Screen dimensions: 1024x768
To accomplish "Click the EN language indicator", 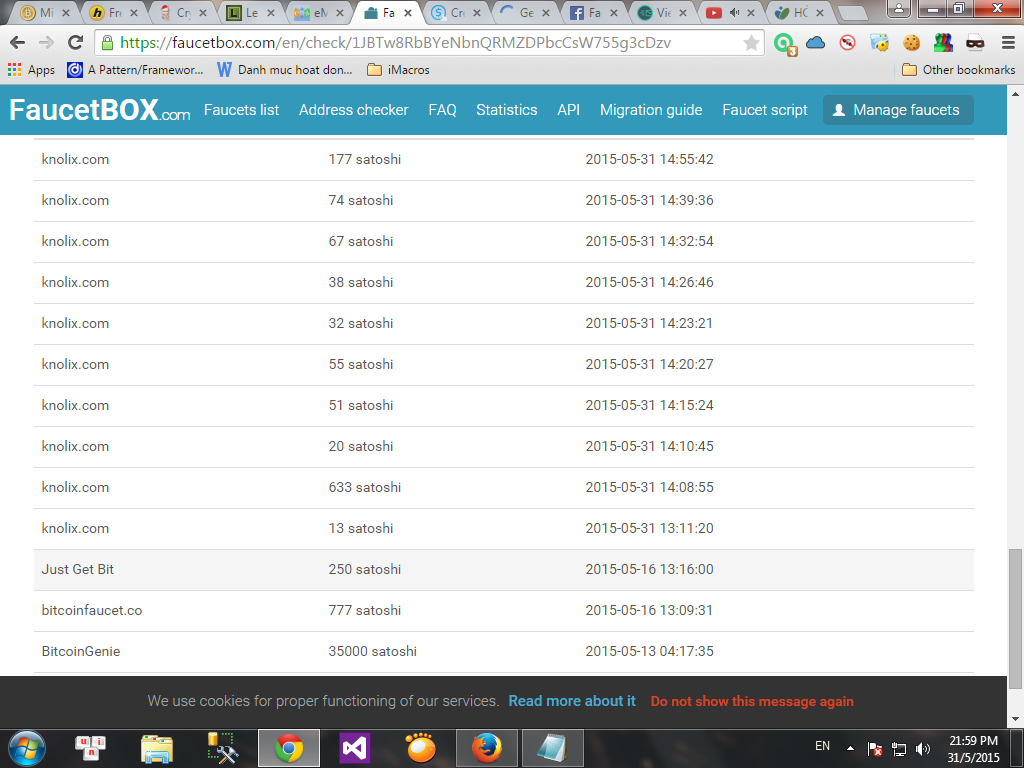I will [822, 746].
